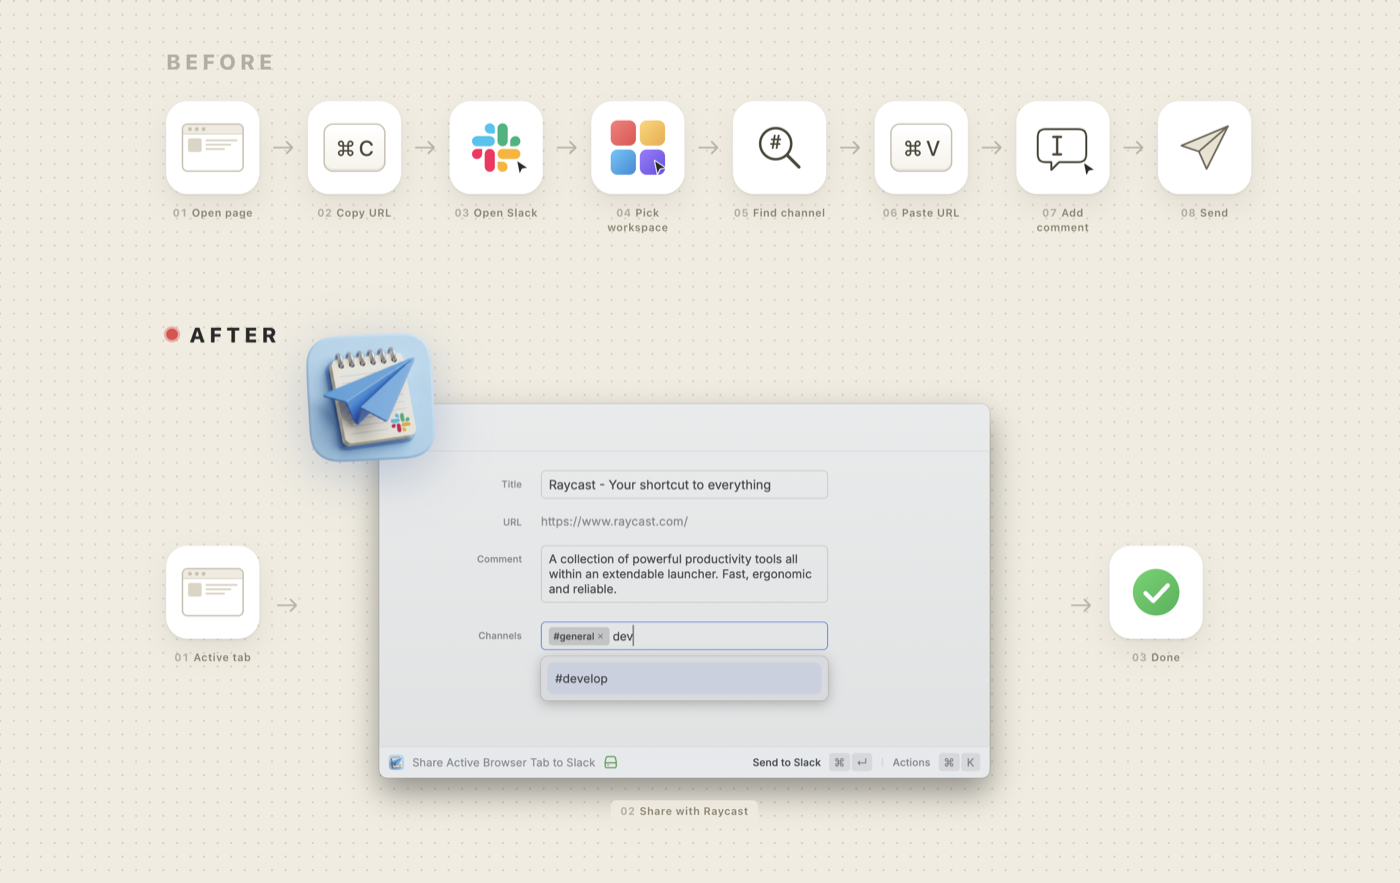Click the #general channel tag
Image resolution: width=1400 pixels, height=883 pixels.
point(578,636)
